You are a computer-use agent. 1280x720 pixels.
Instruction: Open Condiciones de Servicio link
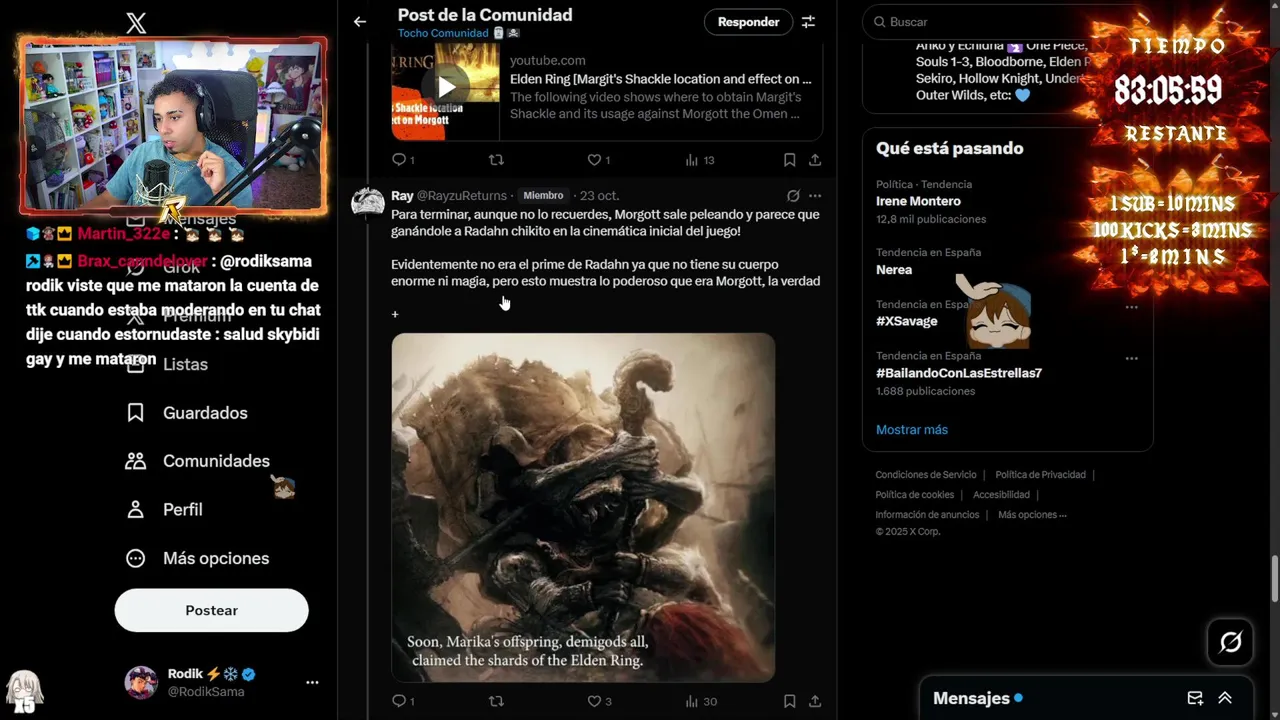pyautogui.click(x=926, y=475)
